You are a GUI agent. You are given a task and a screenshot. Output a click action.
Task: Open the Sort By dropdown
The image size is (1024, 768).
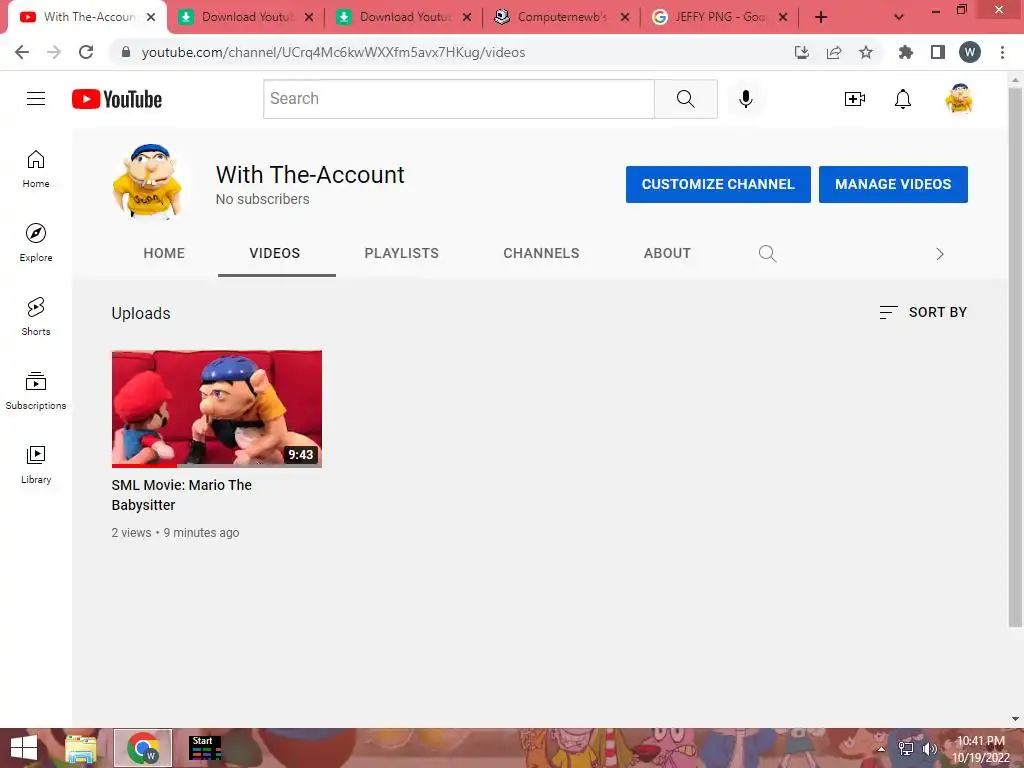[923, 312]
